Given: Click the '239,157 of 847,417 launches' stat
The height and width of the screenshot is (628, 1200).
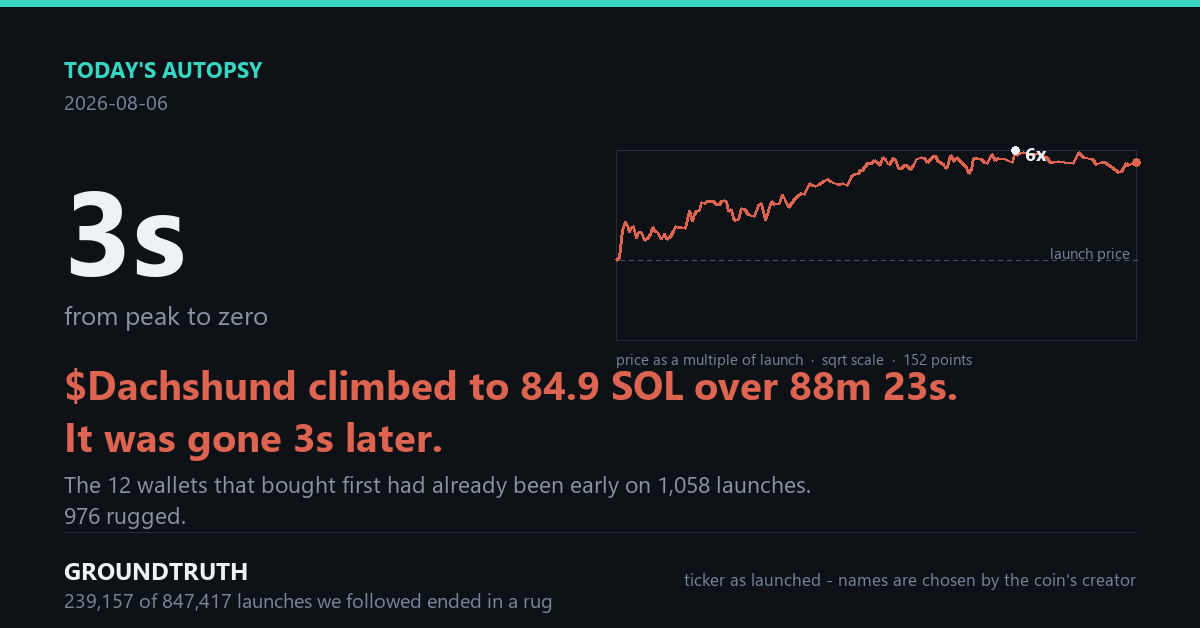Looking at the screenshot, I should pos(308,602).
